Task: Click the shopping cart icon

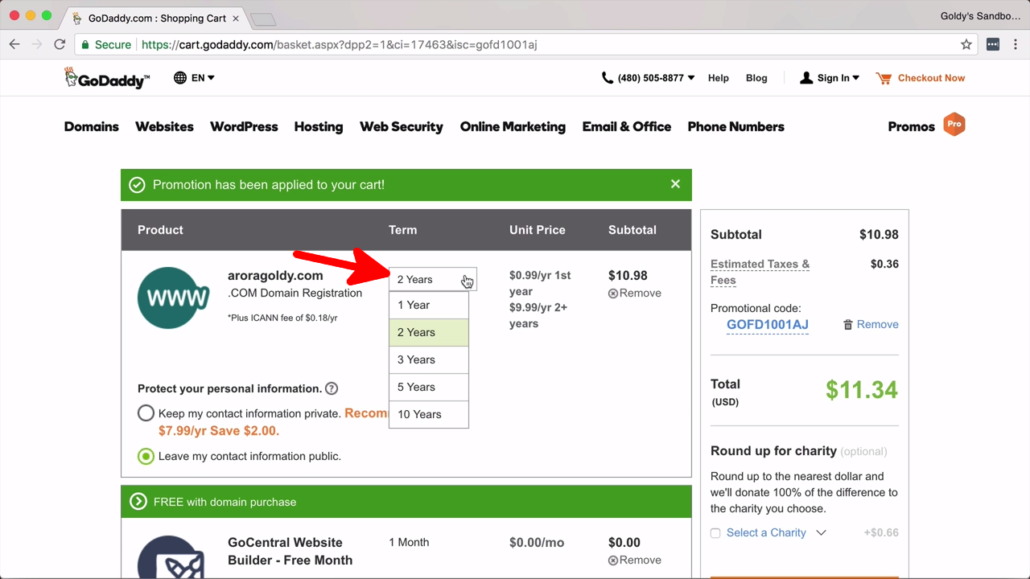Action: coord(884,78)
